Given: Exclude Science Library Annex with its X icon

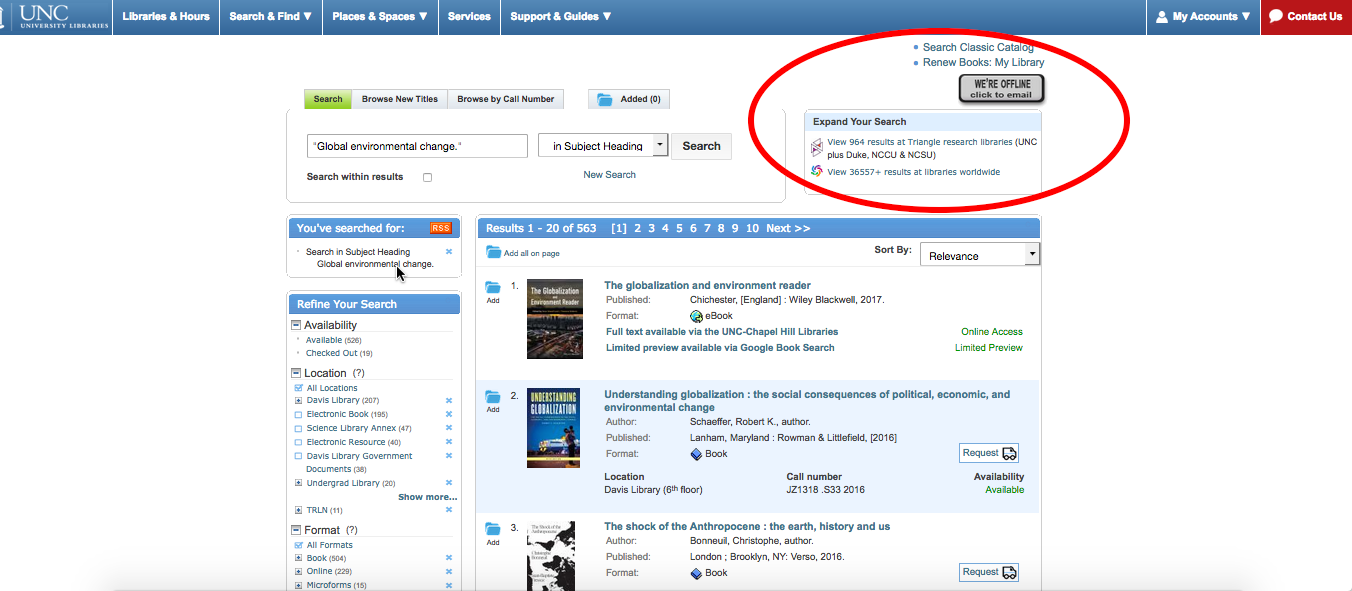Looking at the screenshot, I should (449, 428).
